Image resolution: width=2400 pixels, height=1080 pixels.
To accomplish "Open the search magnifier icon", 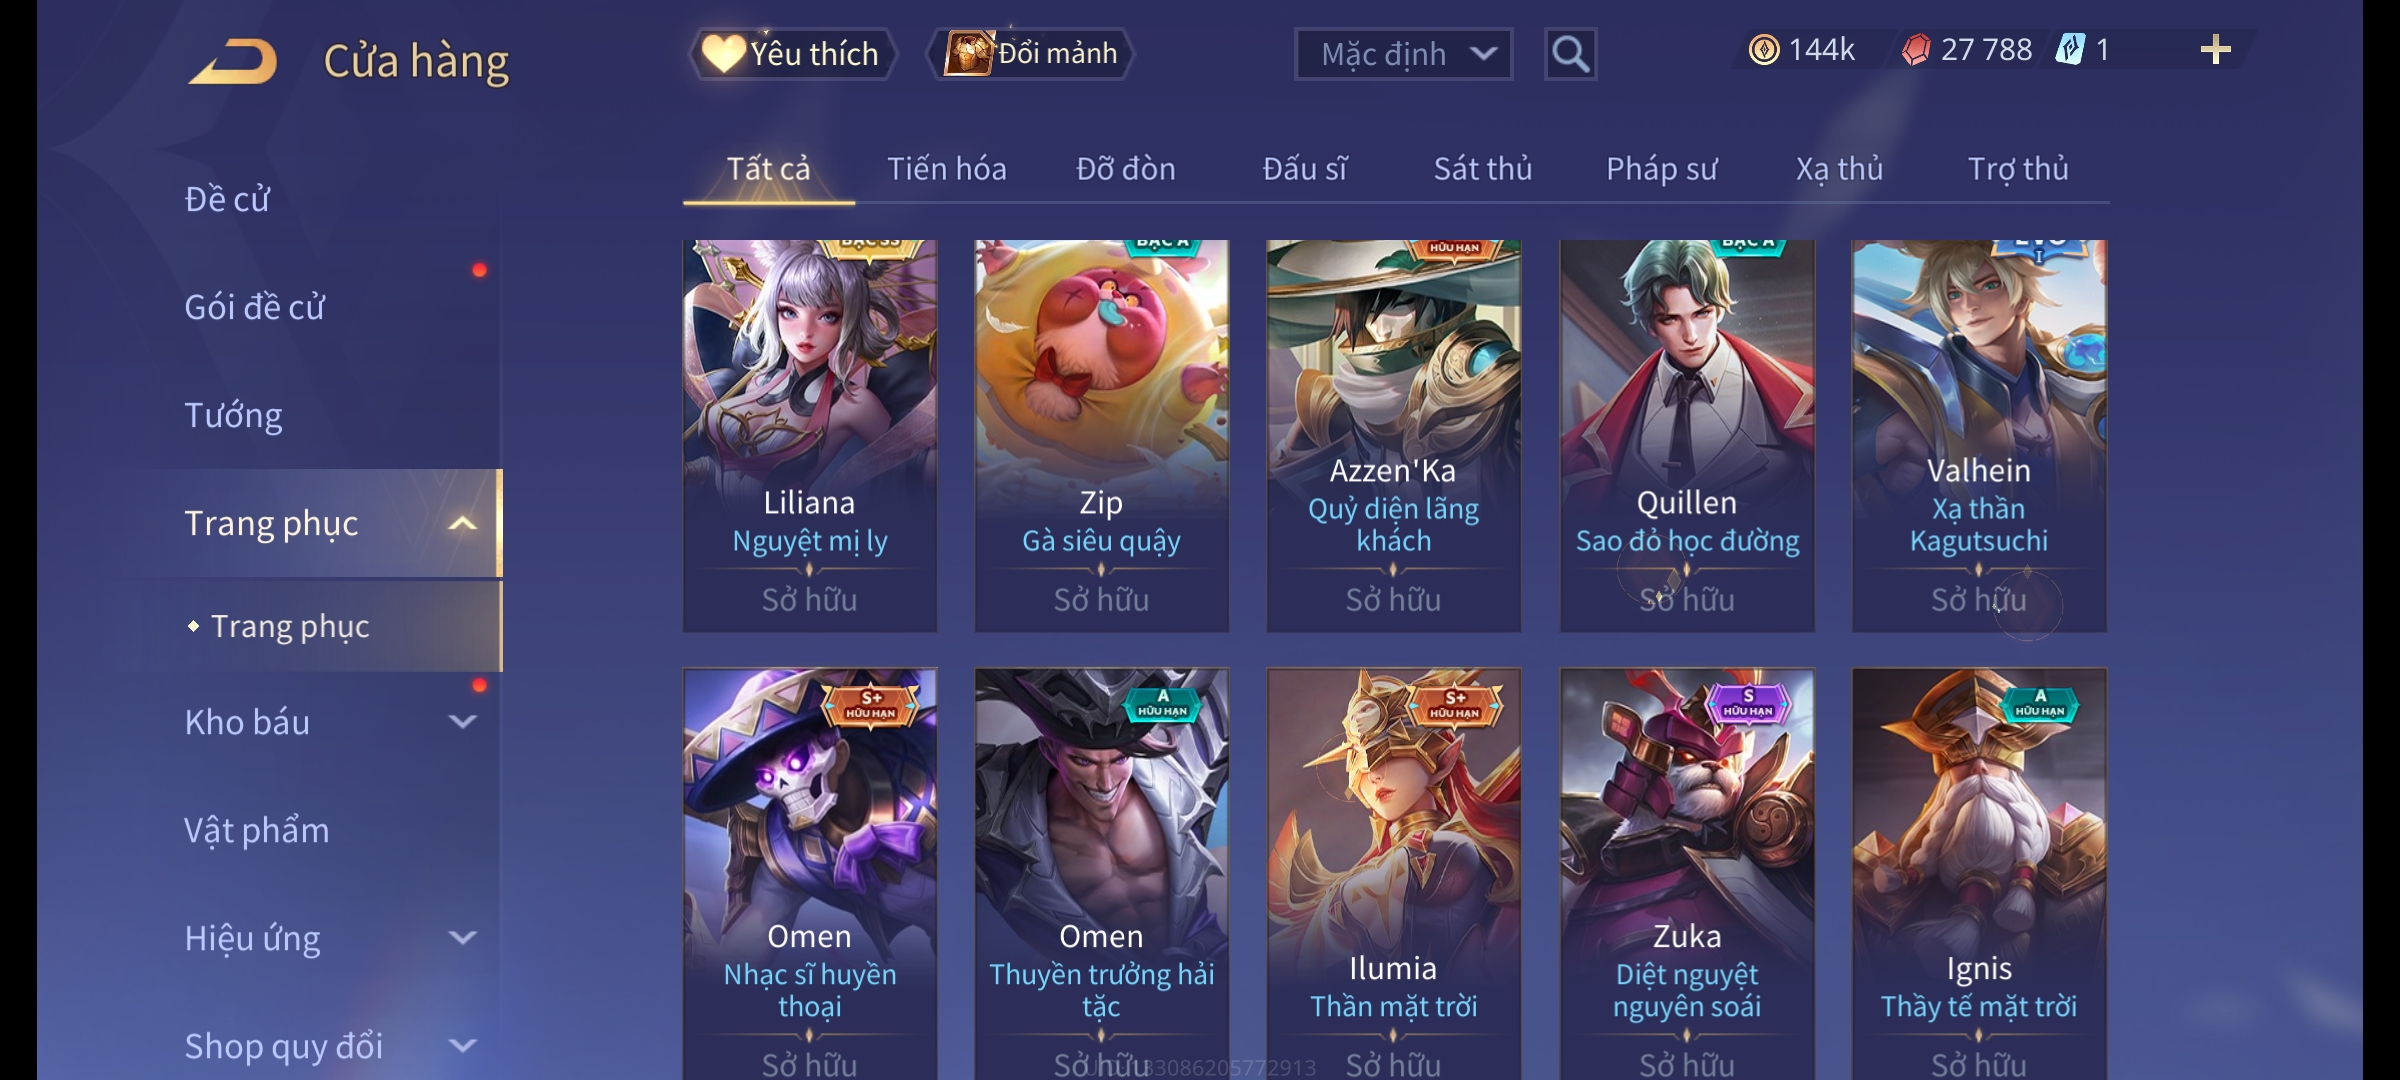I will pos(1570,54).
